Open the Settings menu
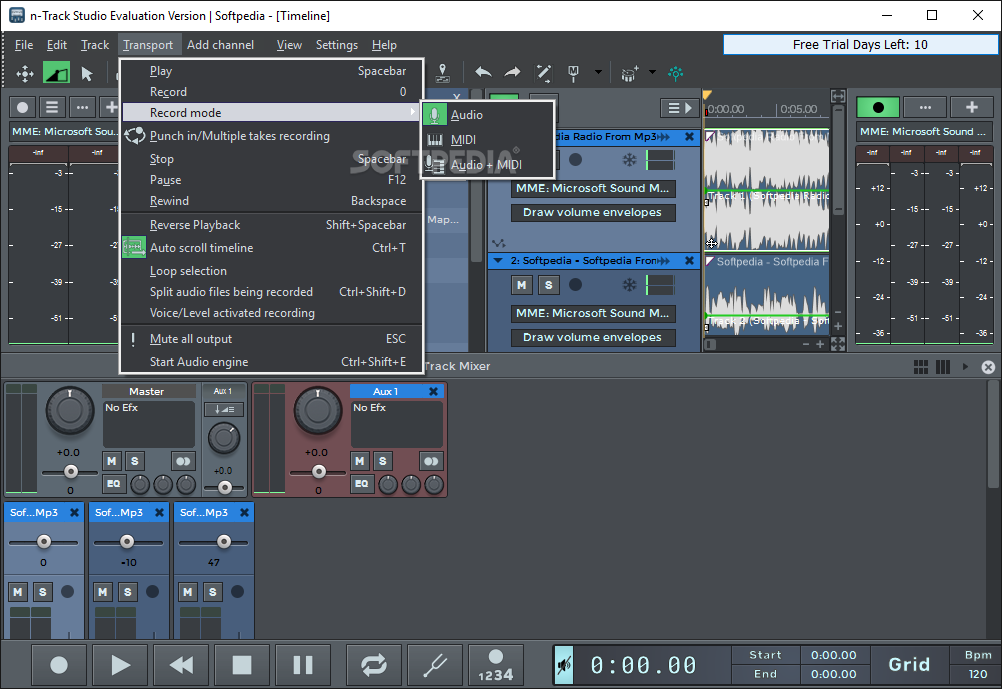 click(337, 45)
